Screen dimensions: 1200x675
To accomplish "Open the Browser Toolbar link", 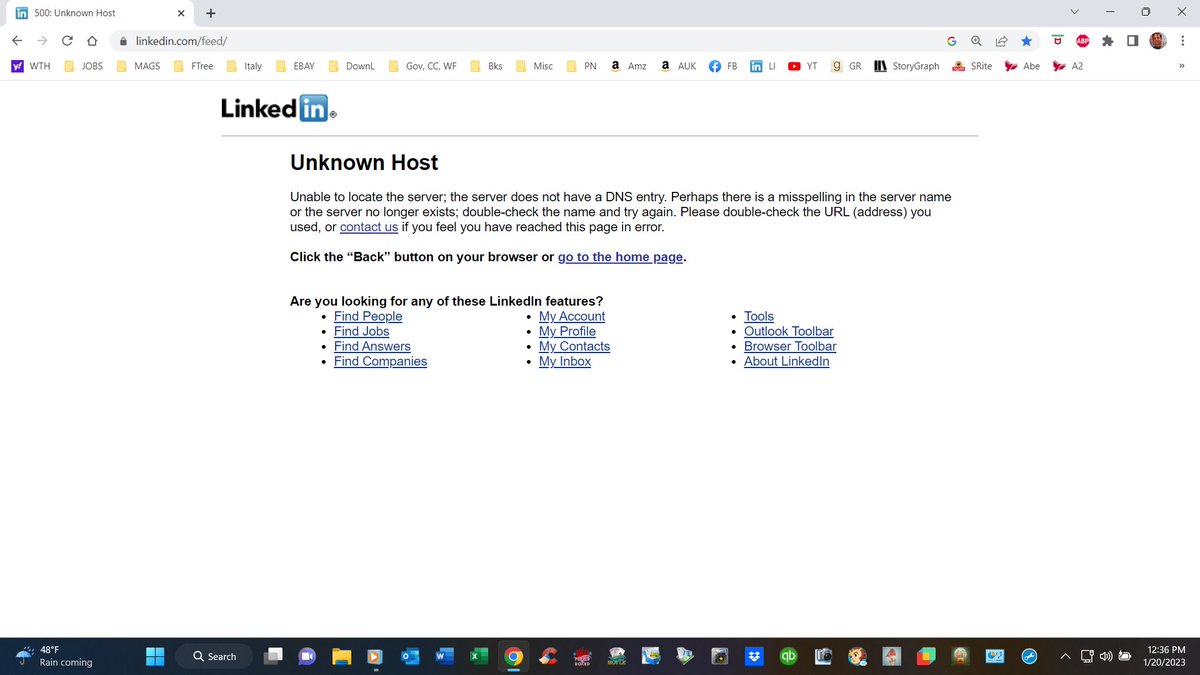I will (790, 346).
